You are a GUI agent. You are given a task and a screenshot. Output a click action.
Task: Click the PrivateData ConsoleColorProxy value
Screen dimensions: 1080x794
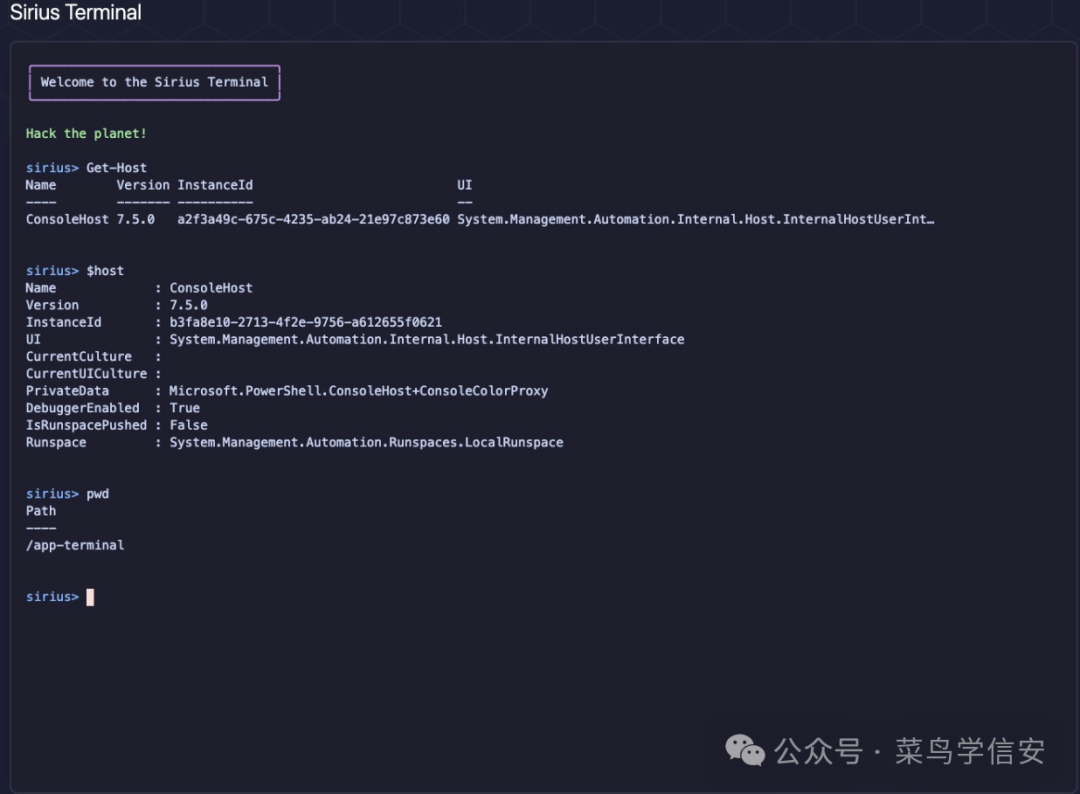tap(358, 391)
